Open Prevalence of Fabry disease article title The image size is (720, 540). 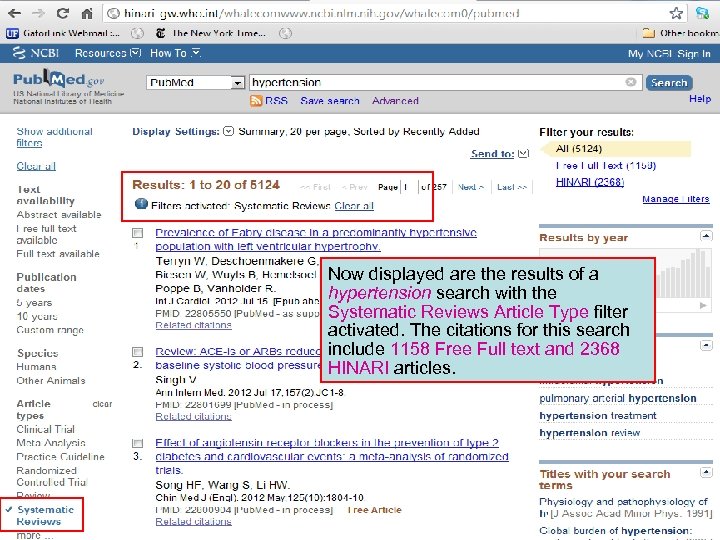coord(316,239)
